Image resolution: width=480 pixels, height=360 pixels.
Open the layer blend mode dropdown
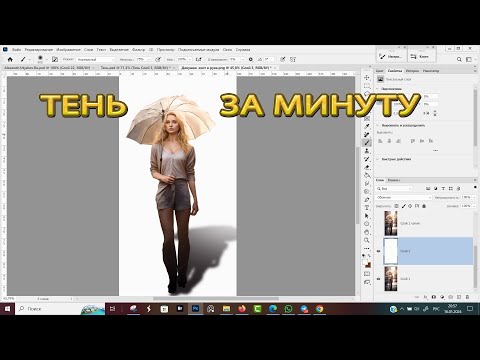[404, 197]
